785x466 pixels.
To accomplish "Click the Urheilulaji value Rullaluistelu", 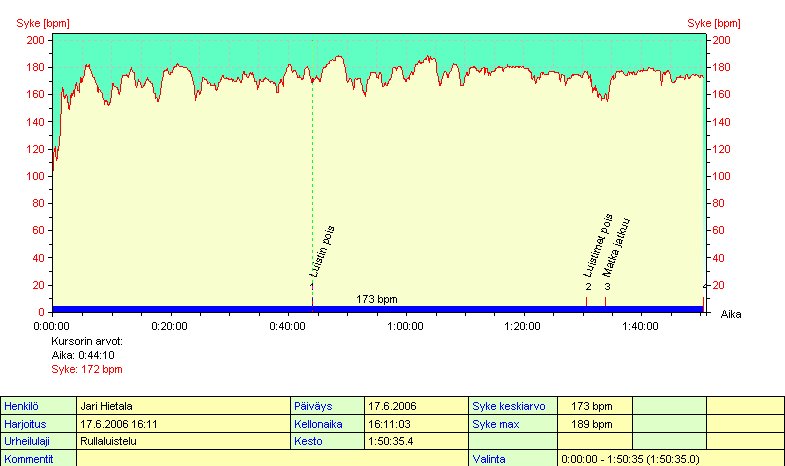I will coord(182,441).
